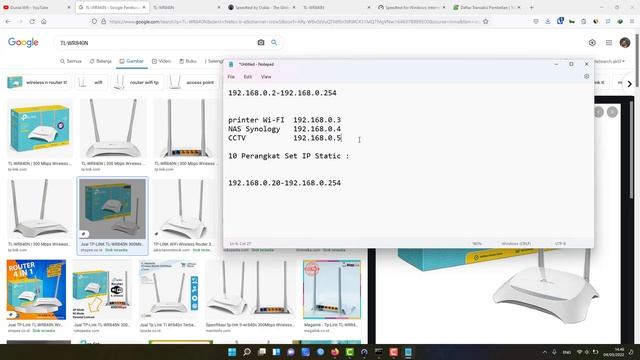Open the selected Jual TP-LINK TL-WR840N thumbnail
The width and height of the screenshot is (640, 360).
(112, 209)
